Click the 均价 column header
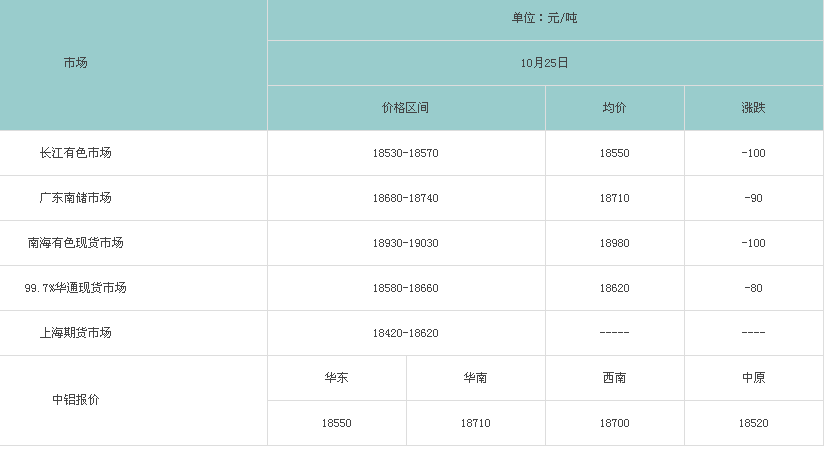The image size is (833, 452). point(614,108)
